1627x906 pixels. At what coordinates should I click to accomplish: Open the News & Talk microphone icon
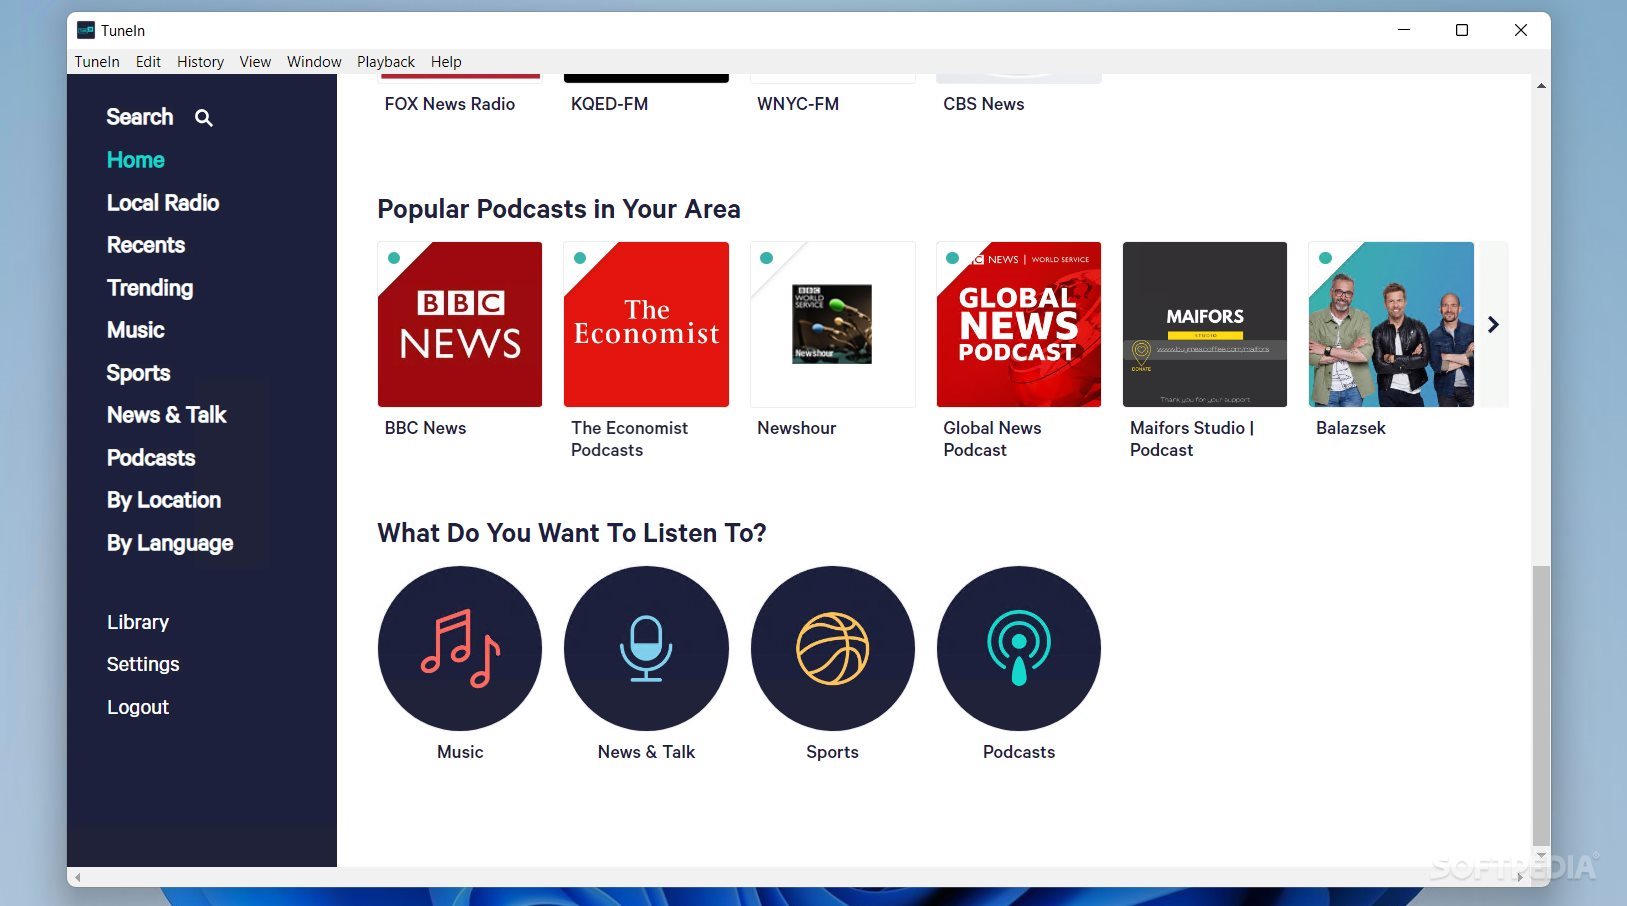tap(646, 648)
